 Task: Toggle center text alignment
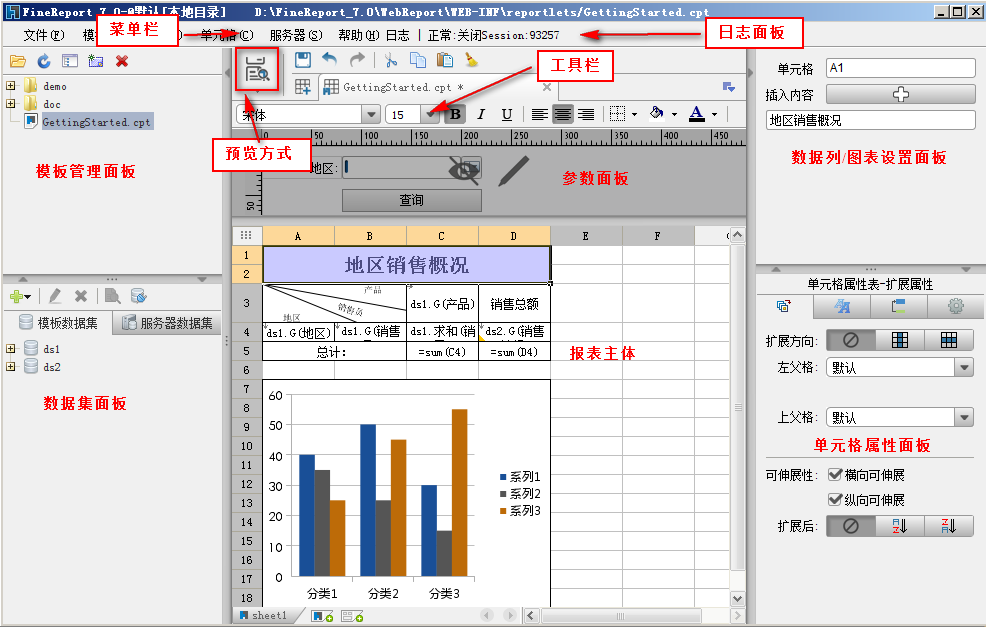563,114
